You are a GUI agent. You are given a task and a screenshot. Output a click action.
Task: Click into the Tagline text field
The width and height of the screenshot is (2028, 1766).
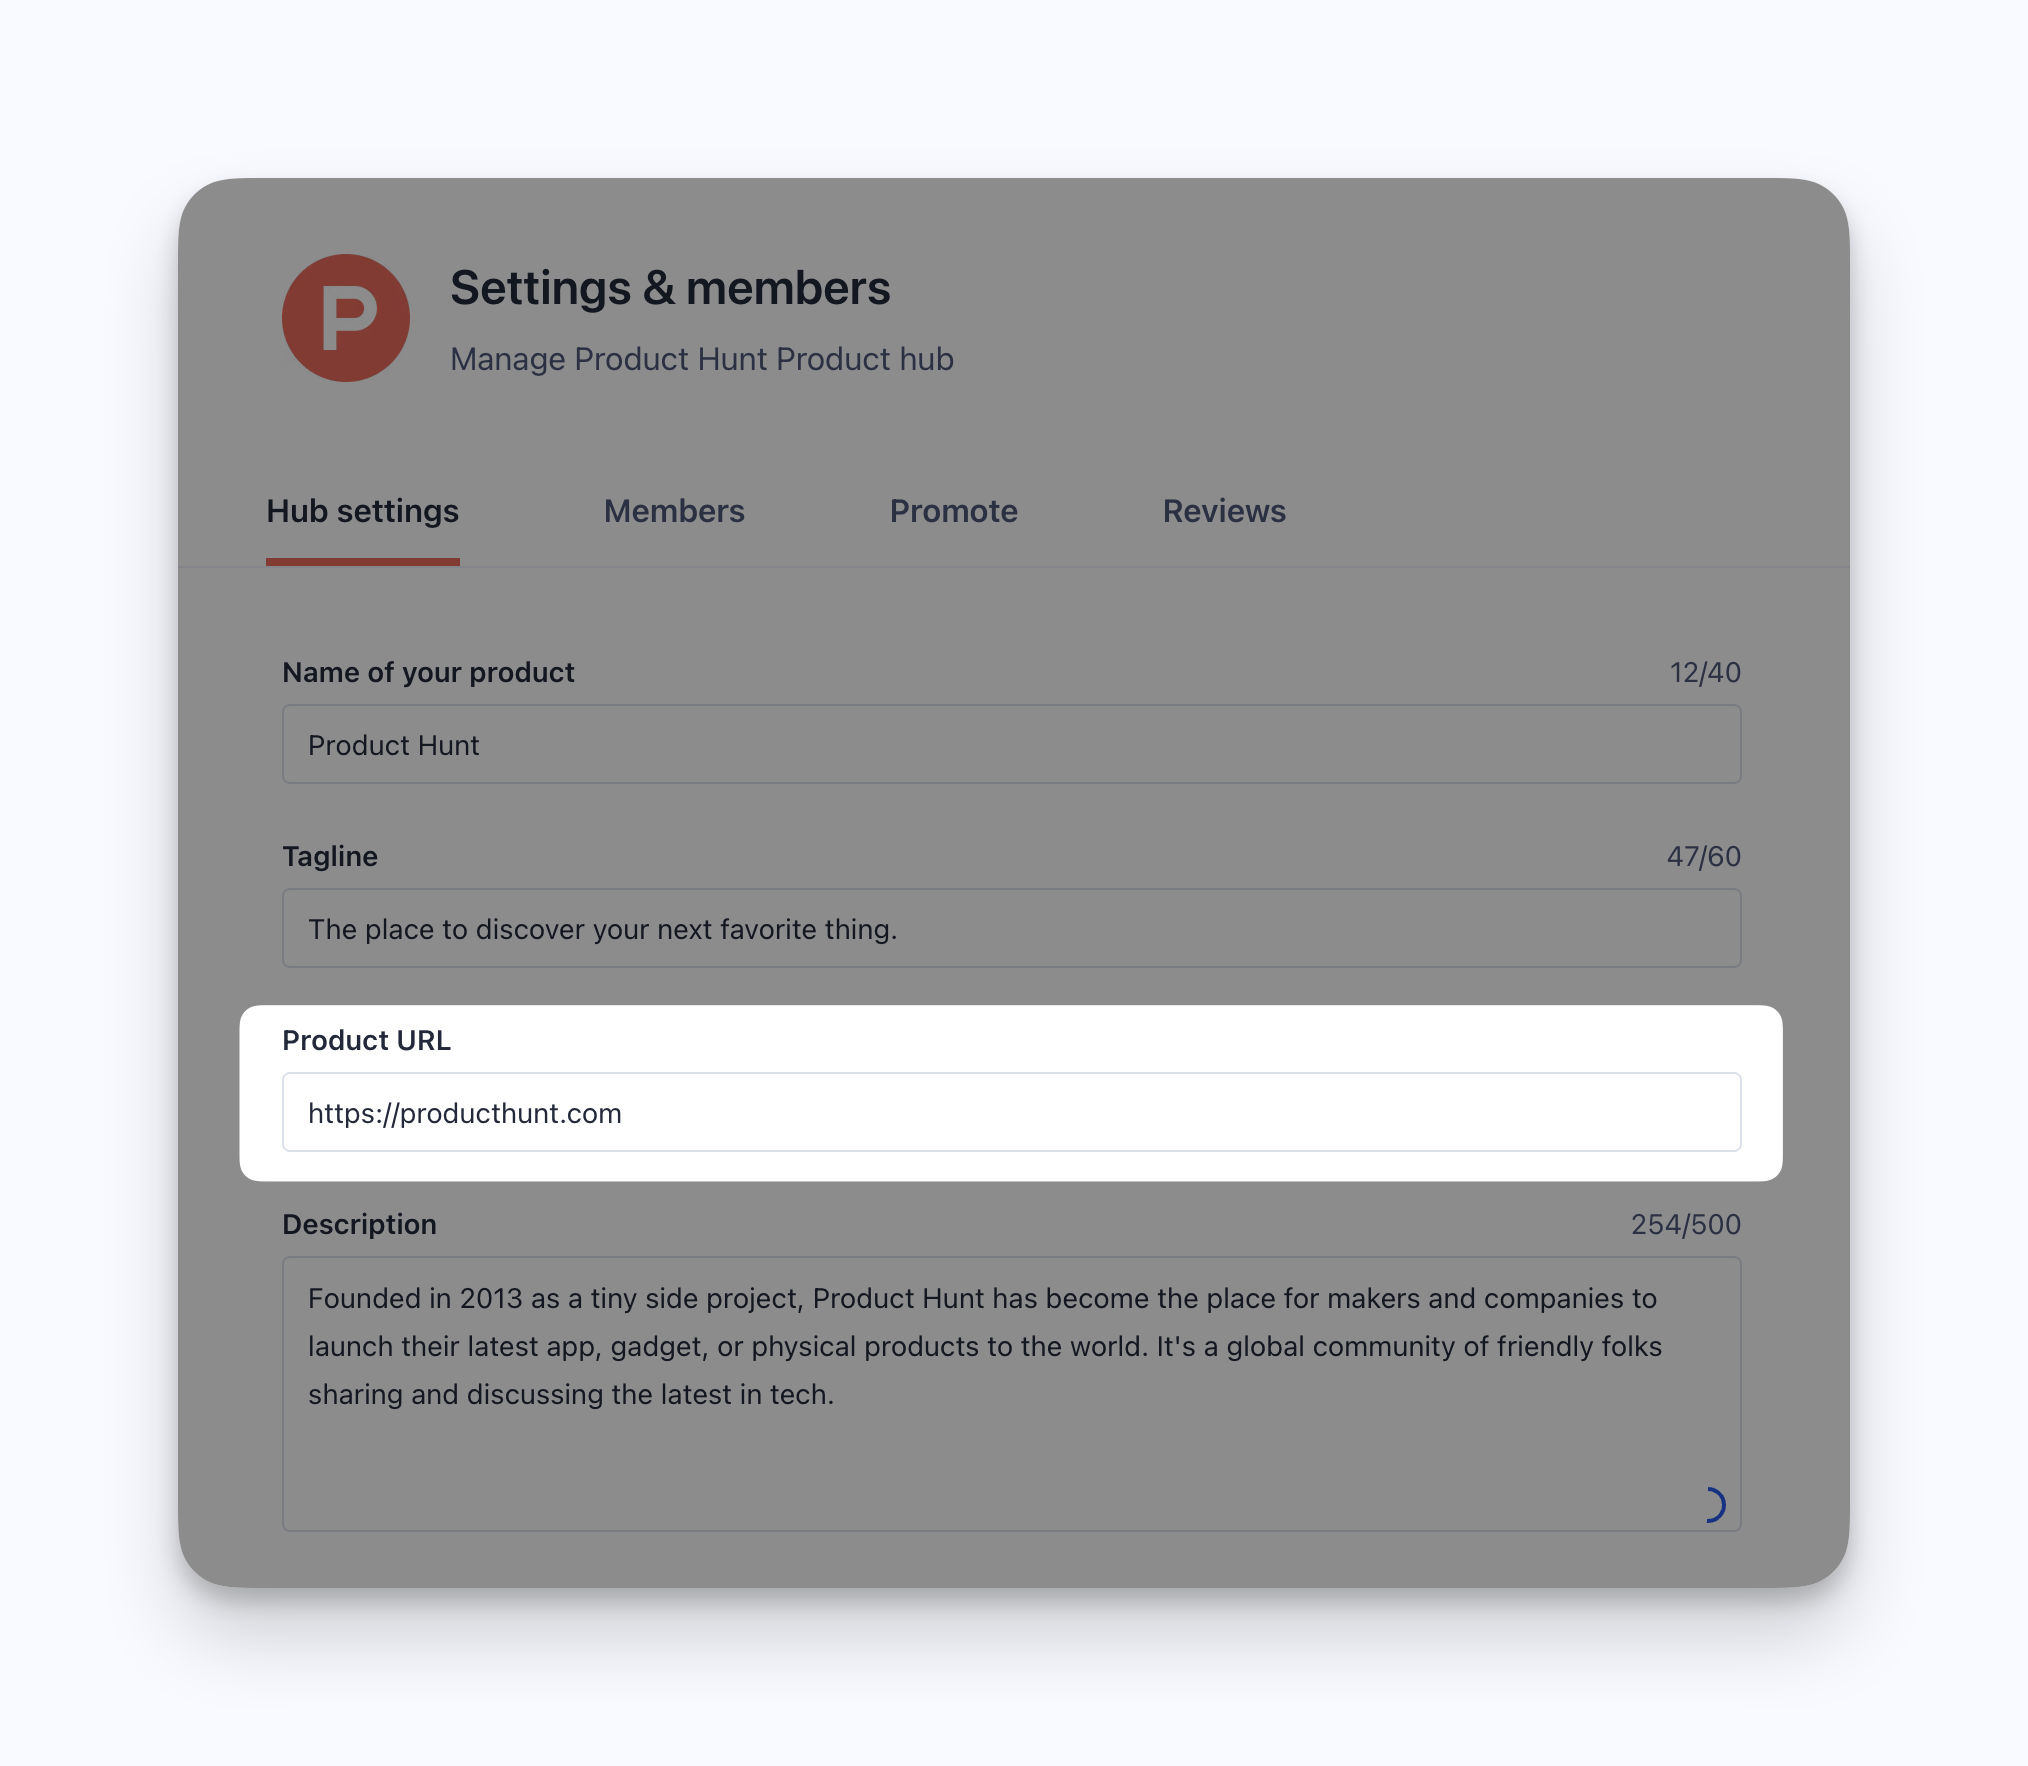click(x=1010, y=929)
